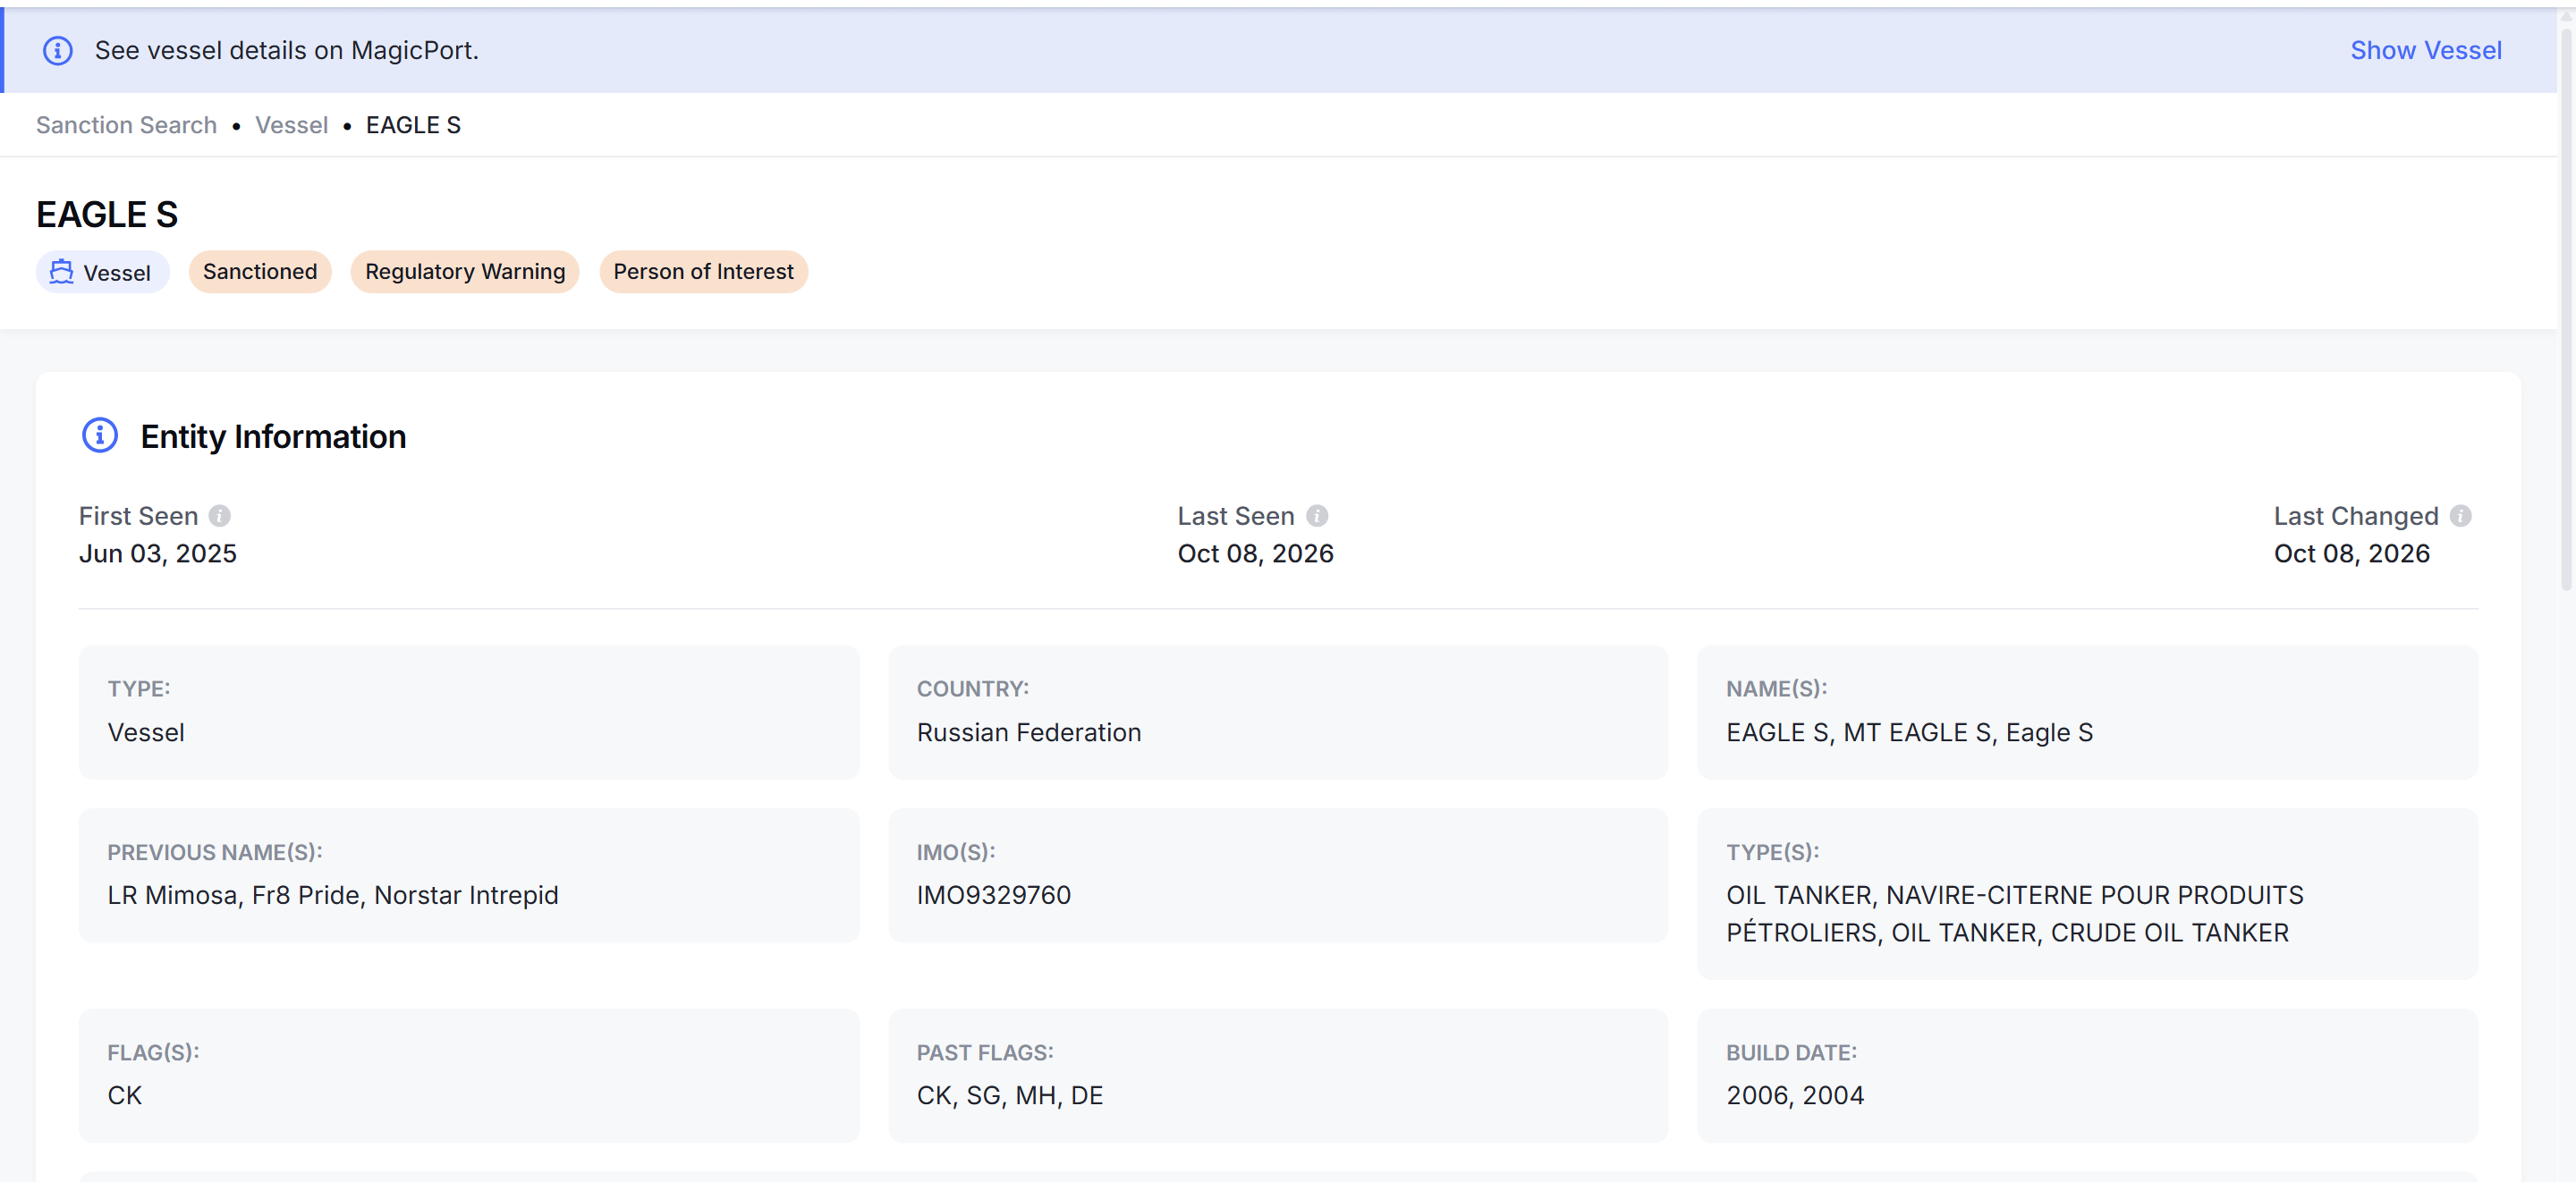Click the EAGLE S breadcrumb item
This screenshot has width=2576, height=1182.
pyautogui.click(x=413, y=125)
